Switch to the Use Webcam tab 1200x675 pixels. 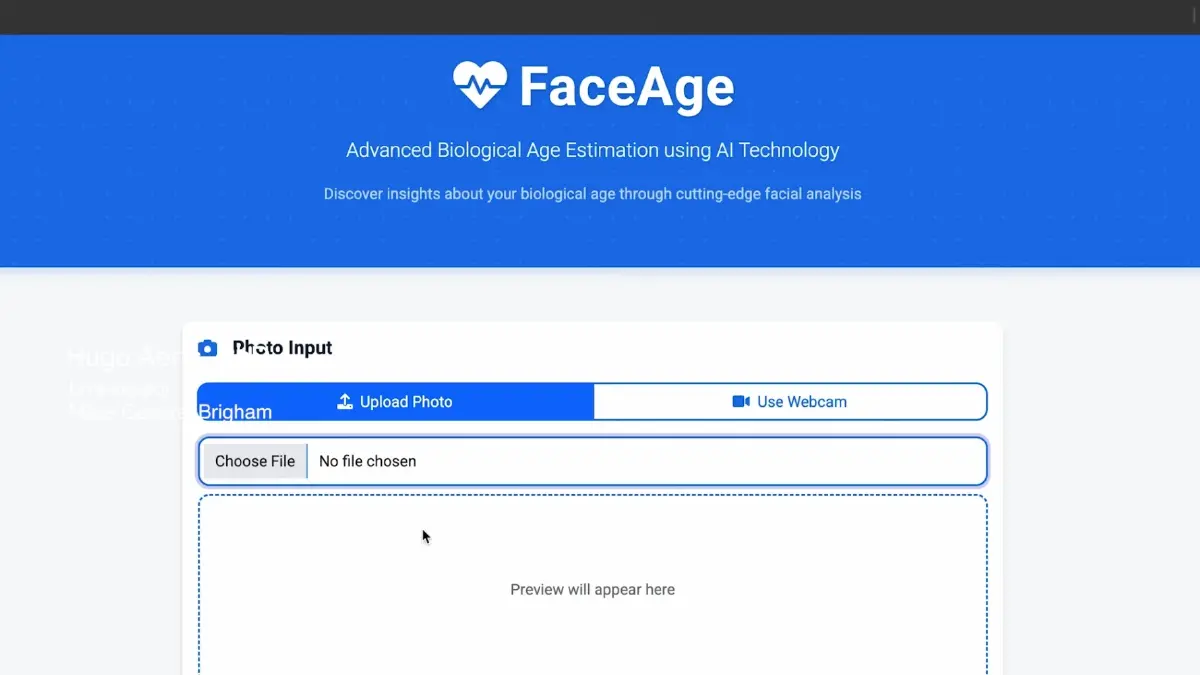click(x=790, y=401)
